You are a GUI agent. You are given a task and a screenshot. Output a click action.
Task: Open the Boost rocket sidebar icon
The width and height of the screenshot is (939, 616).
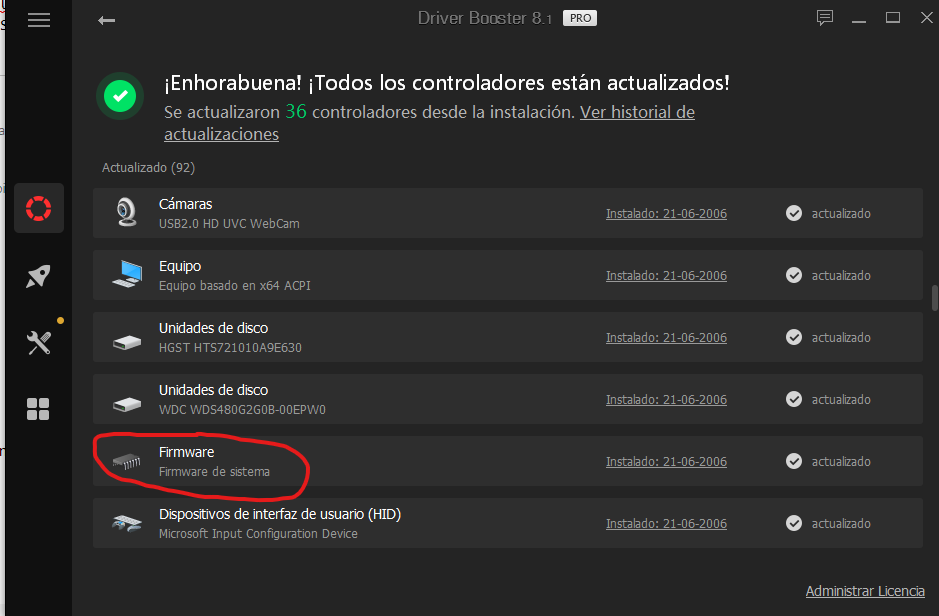[x=38, y=276]
